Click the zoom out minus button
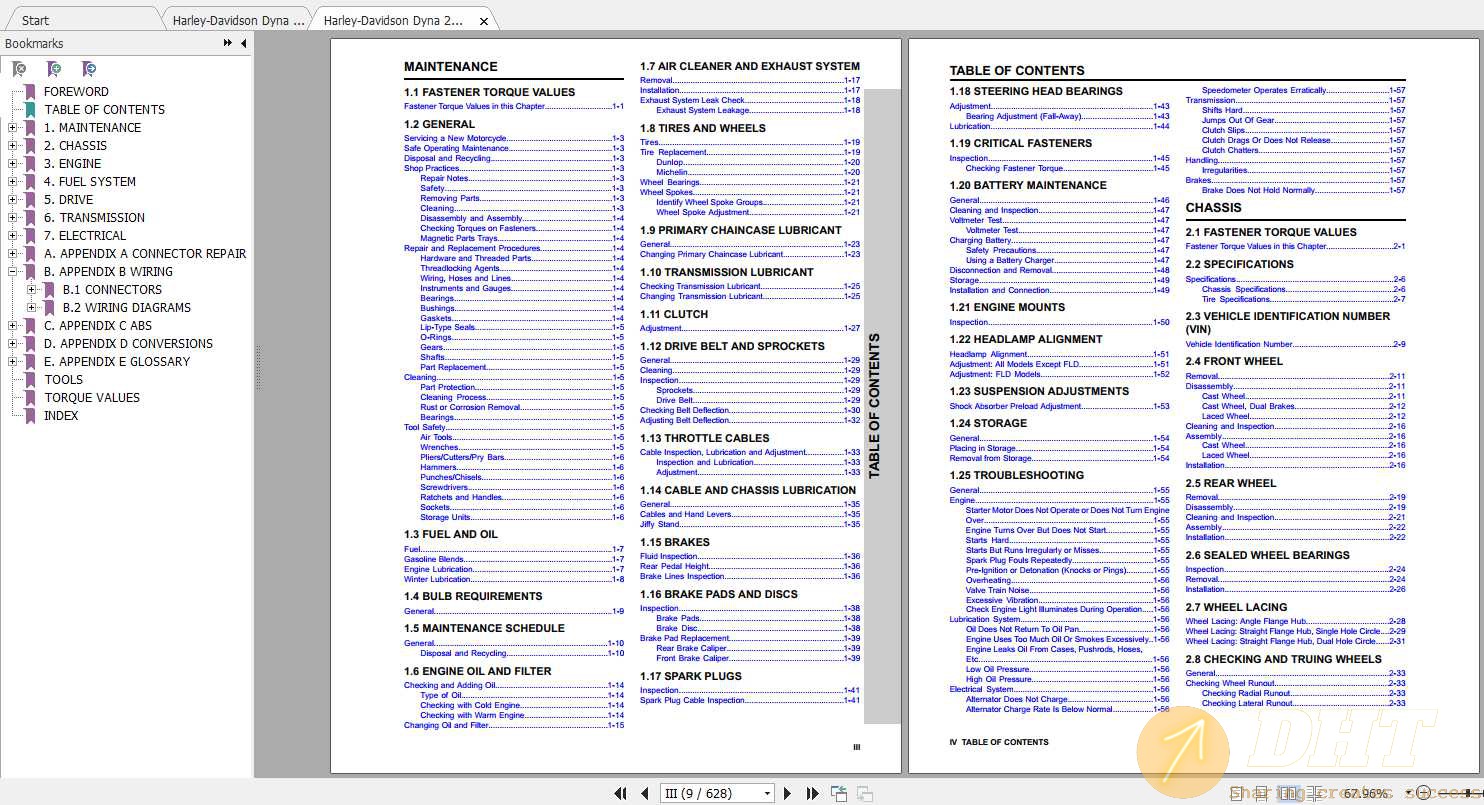This screenshot has width=1484, height=805. point(1425,793)
